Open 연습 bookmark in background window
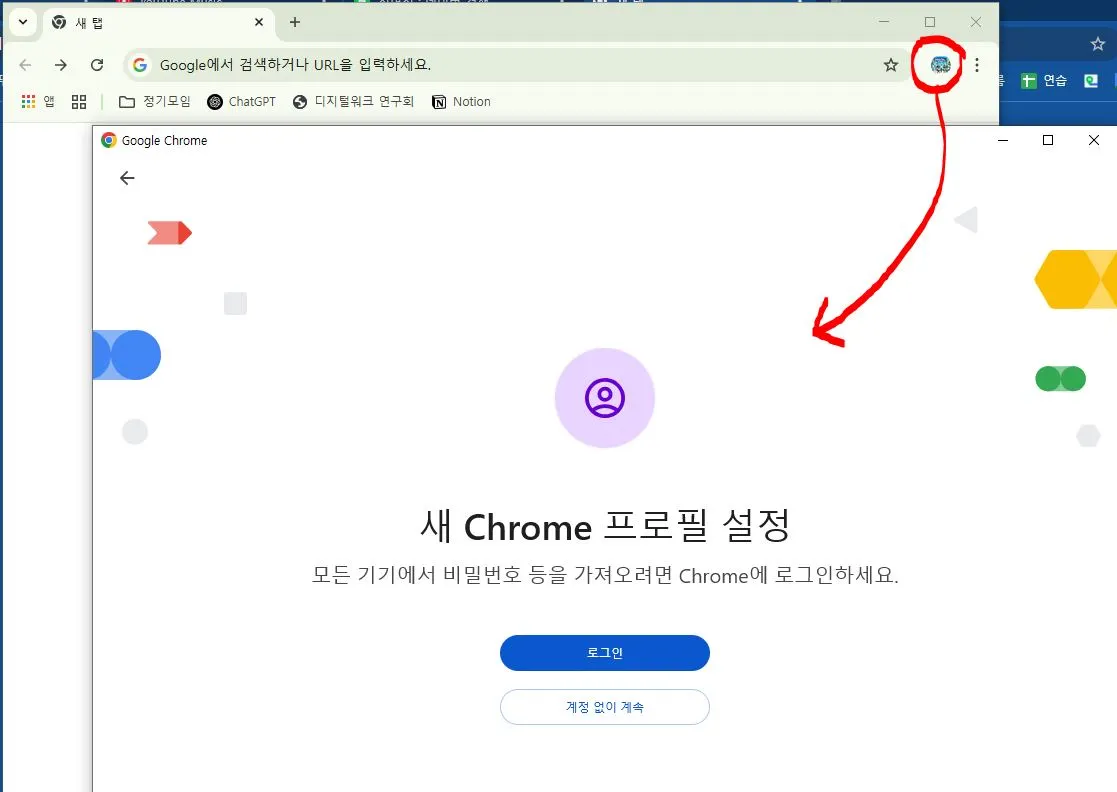This screenshot has width=1117, height=792. pos(1044,81)
